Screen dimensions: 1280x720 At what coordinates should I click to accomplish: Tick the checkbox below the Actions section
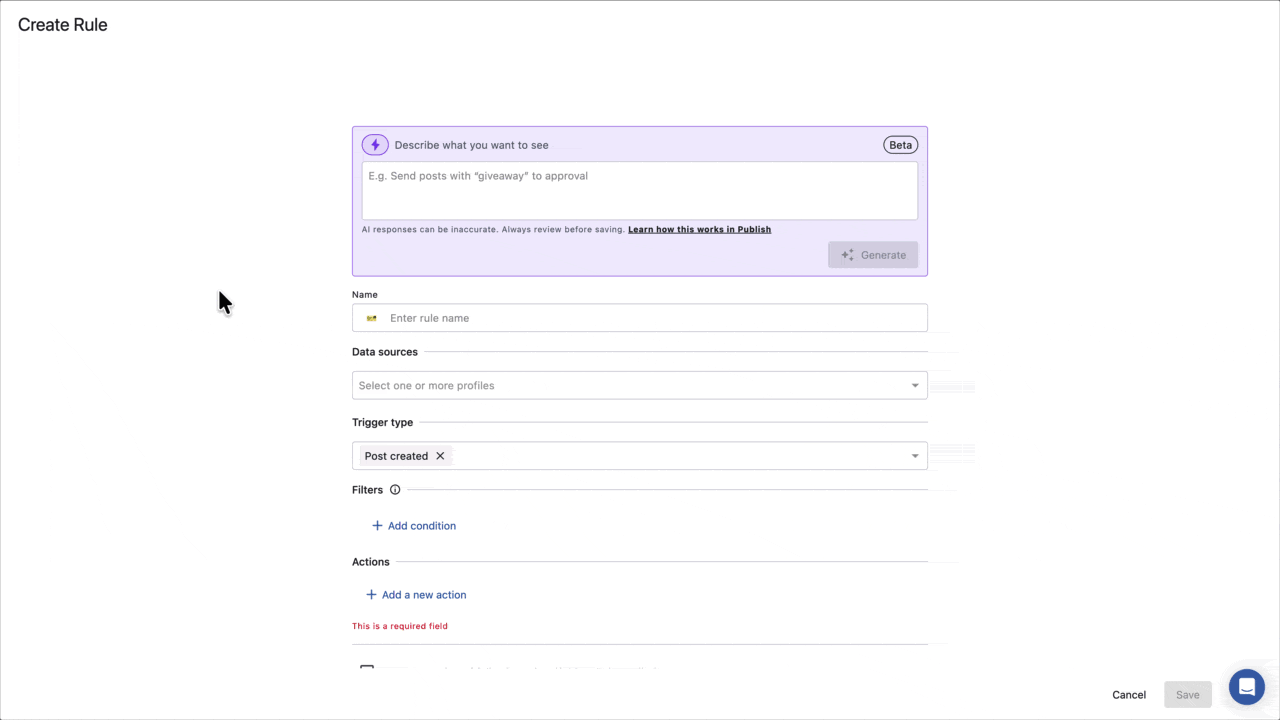click(367, 670)
